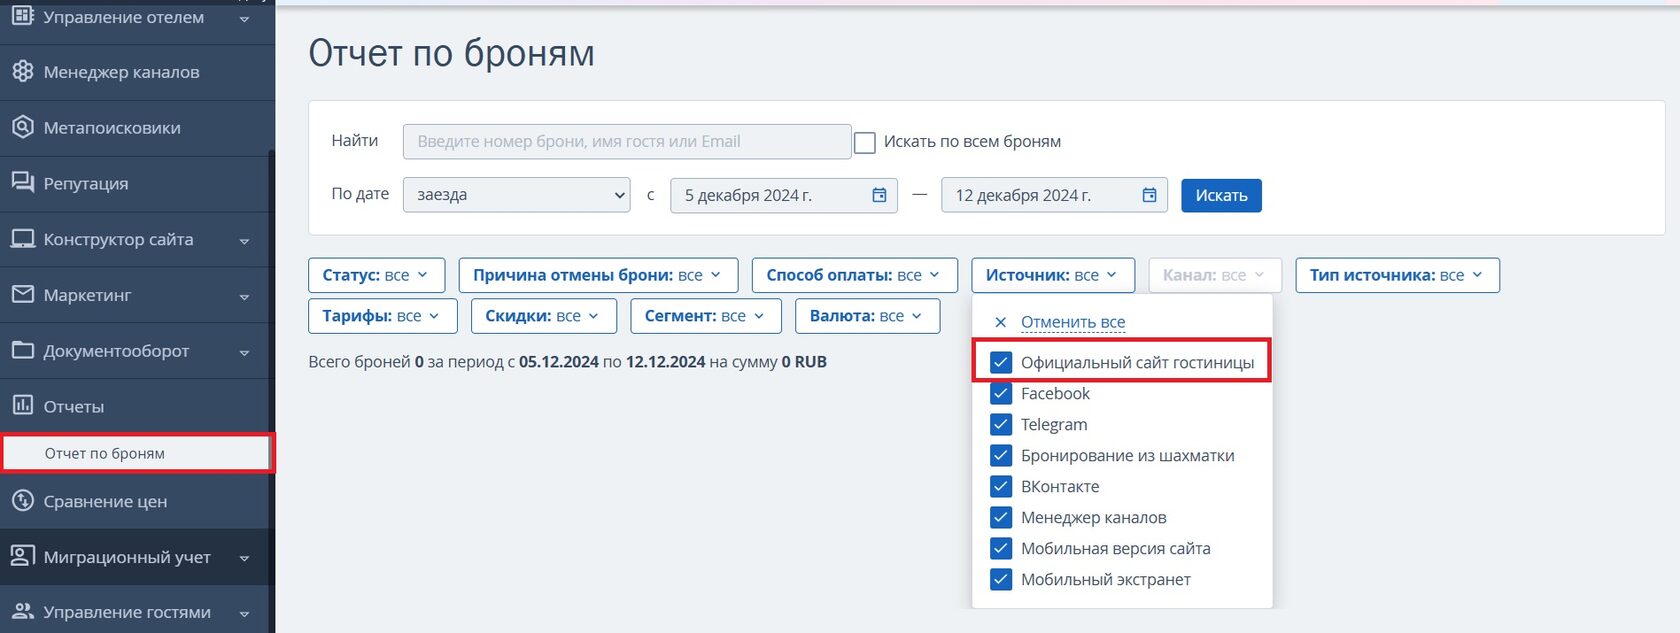This screenshot has width=1680, height=633.
Task: Open the Способ оплаты filter
Action: click(855, 275)
